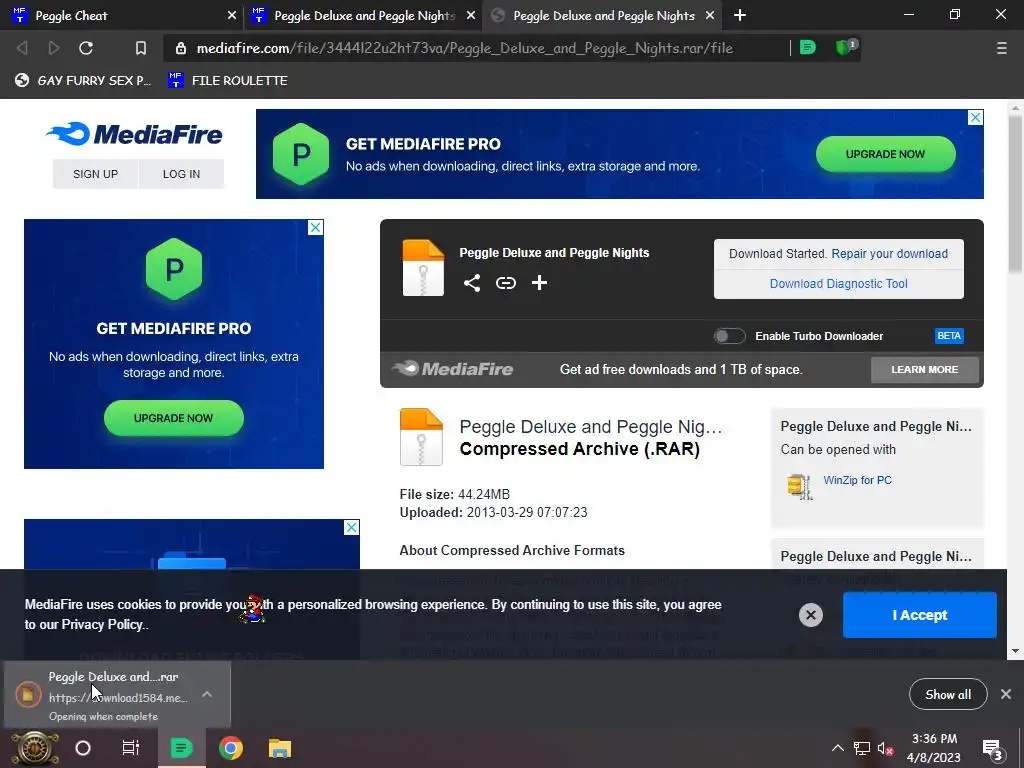
Task: Click the network icon in system tray
Action: point(862,749)
